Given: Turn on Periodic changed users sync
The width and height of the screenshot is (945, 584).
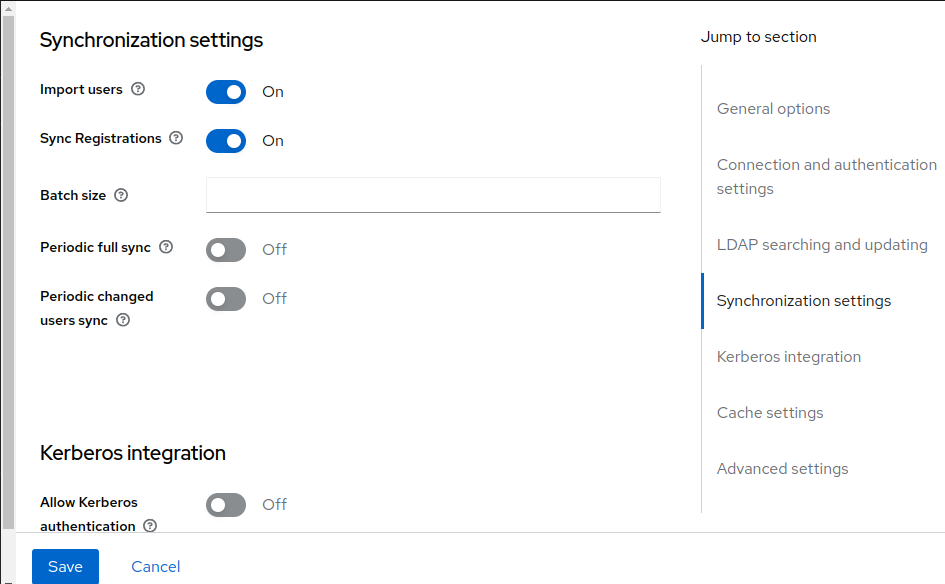Looking at the screenshot, I should (225, 298).
